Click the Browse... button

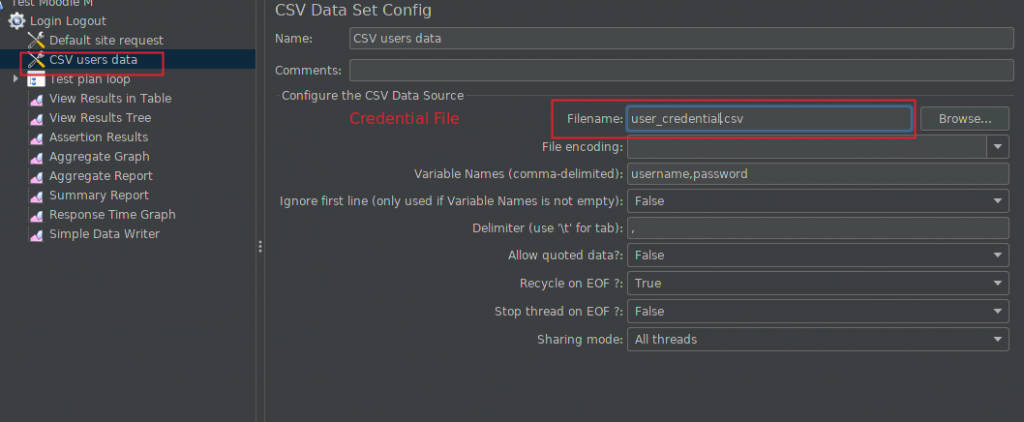pyautogui.click(x=965, y=119)
